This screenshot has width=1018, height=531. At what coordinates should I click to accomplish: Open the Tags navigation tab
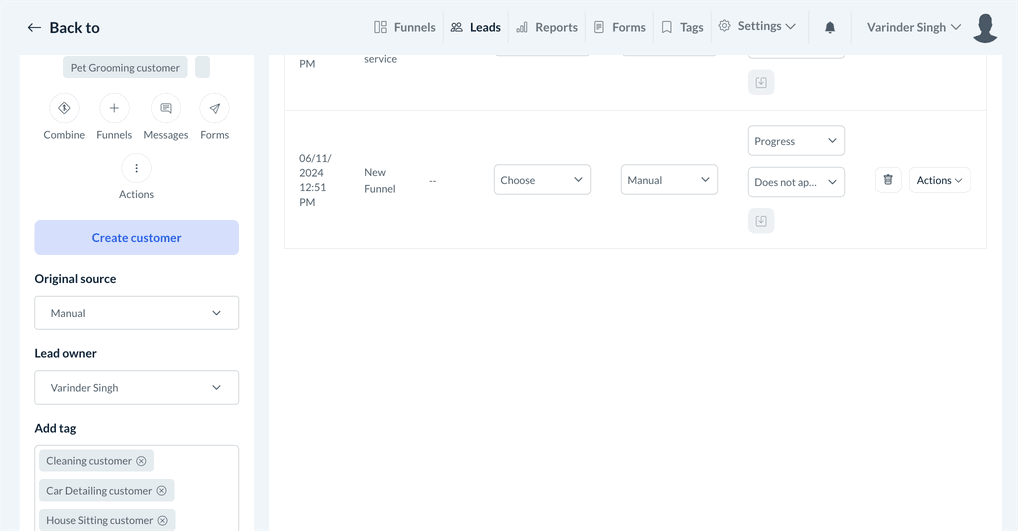tap(682, 27)
